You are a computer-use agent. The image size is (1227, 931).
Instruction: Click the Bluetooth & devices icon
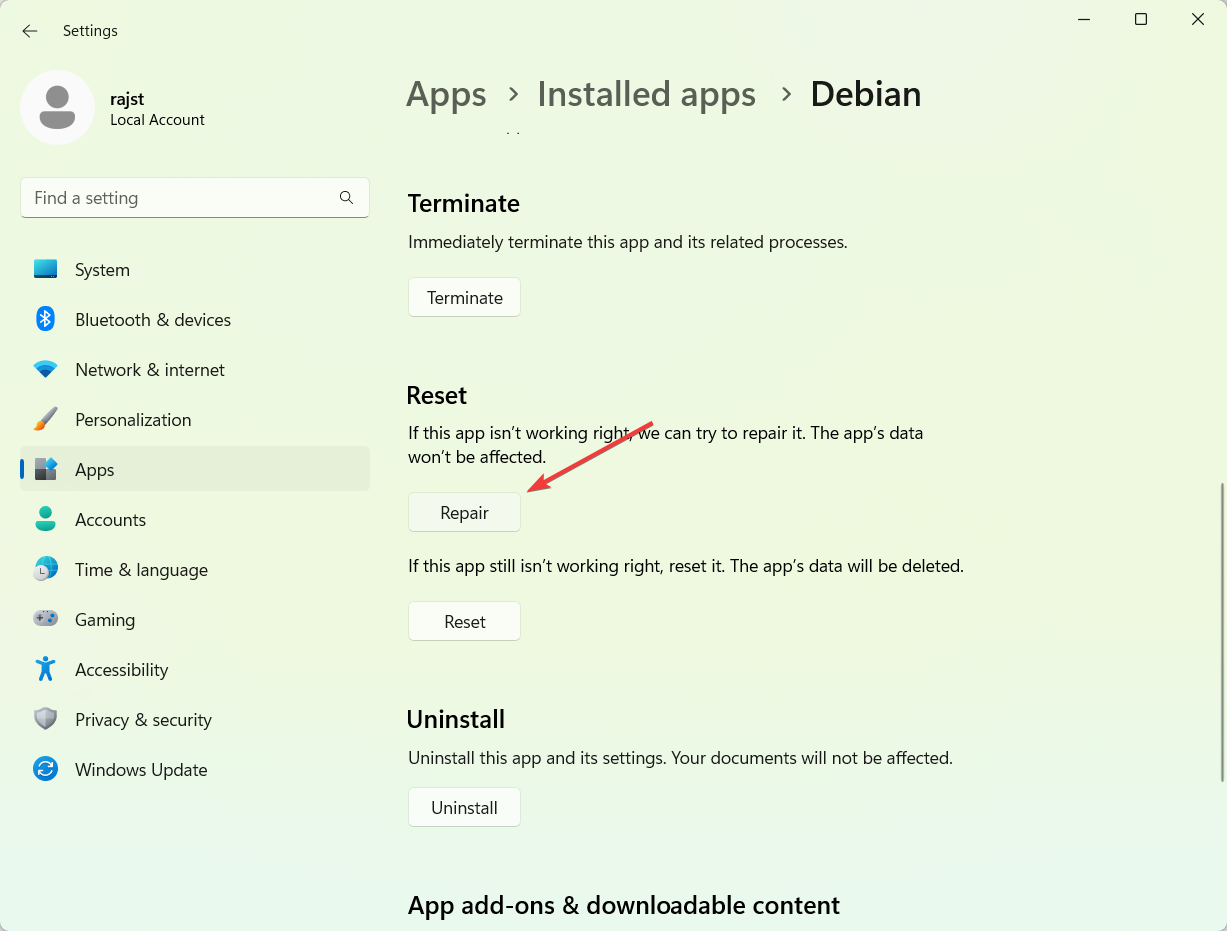point(45,319)
